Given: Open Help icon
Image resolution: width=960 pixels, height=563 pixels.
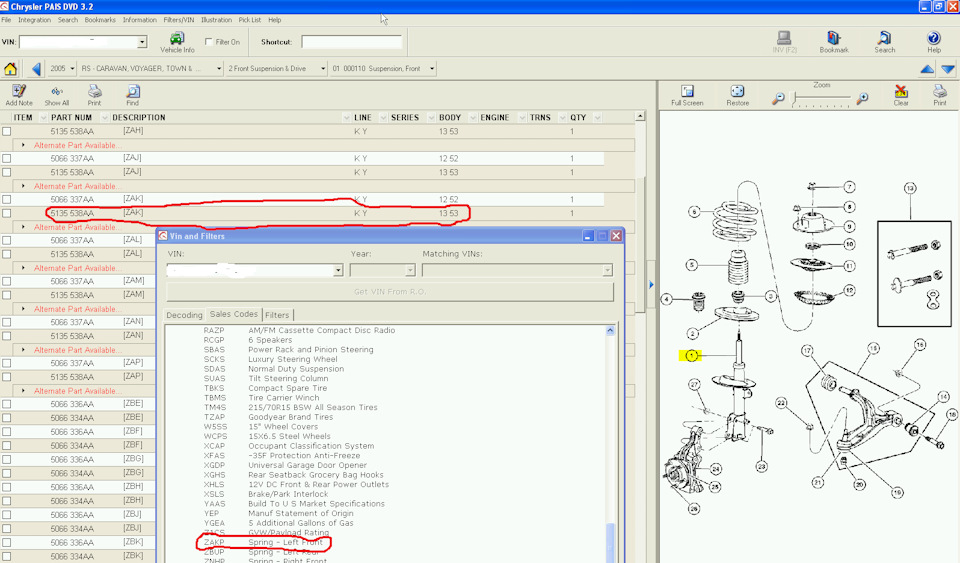Looking at the screenshot, I should tap(934, 42).
